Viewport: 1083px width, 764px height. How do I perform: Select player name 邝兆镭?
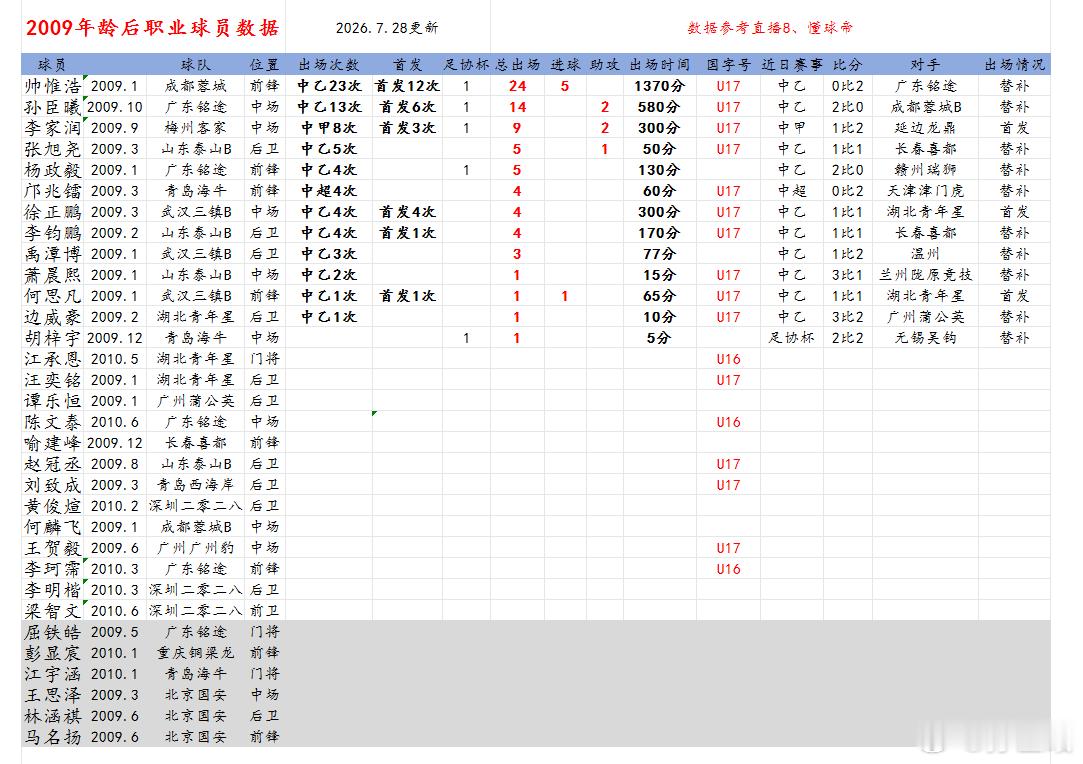click(x=52, y=191)
